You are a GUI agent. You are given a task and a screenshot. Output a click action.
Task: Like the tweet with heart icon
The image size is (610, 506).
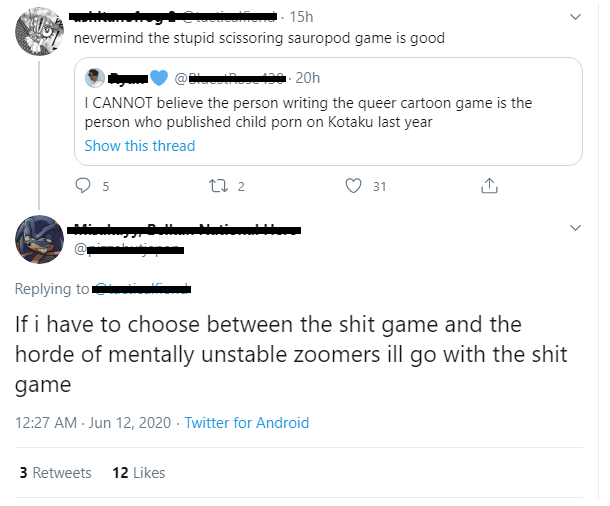tap(352, 185)
